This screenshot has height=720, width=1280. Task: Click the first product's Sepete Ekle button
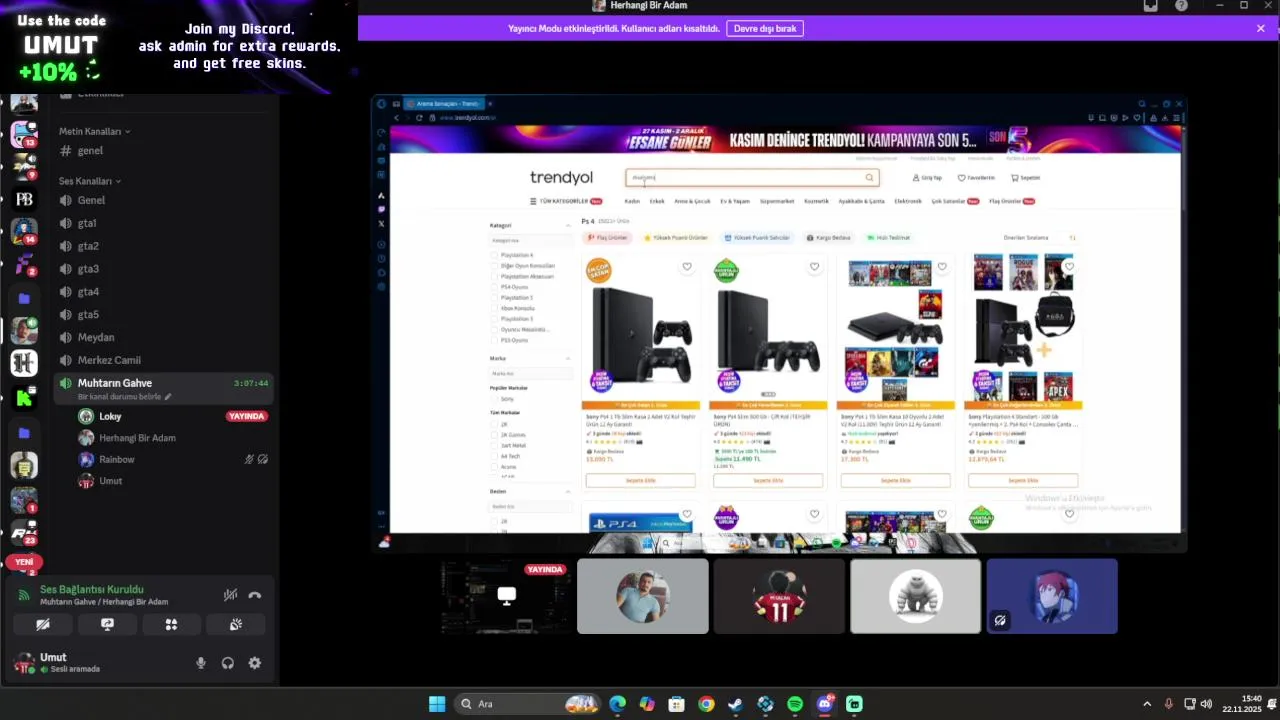point(640,481)
